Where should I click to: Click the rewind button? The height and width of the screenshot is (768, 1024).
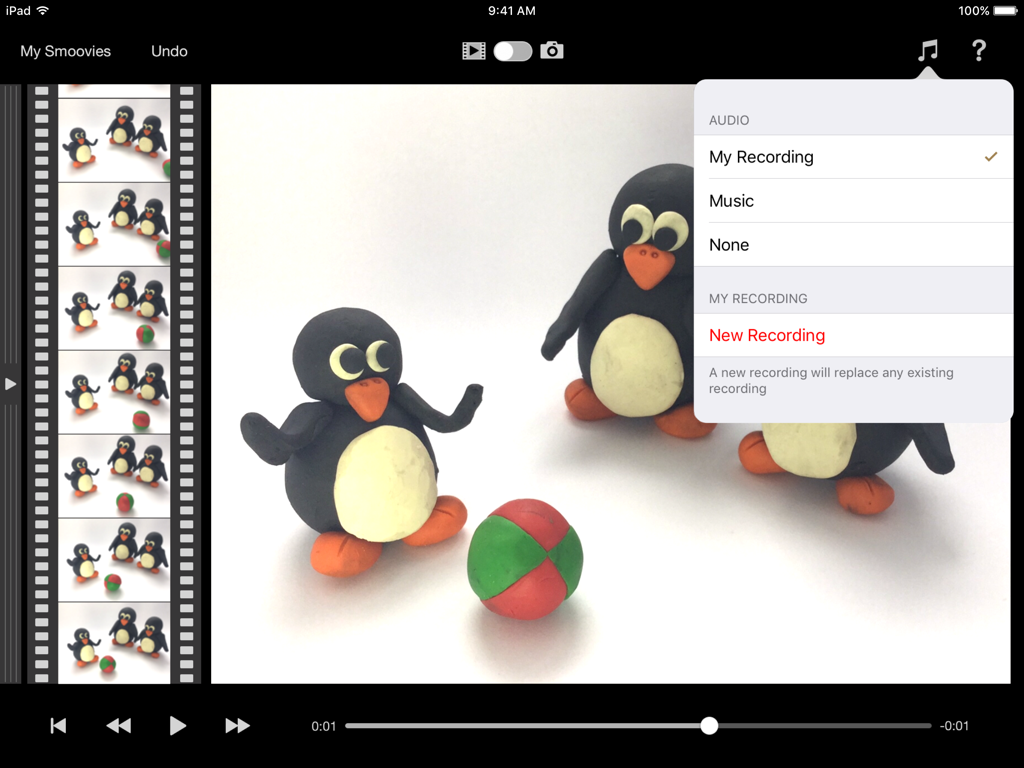(118, 725)
